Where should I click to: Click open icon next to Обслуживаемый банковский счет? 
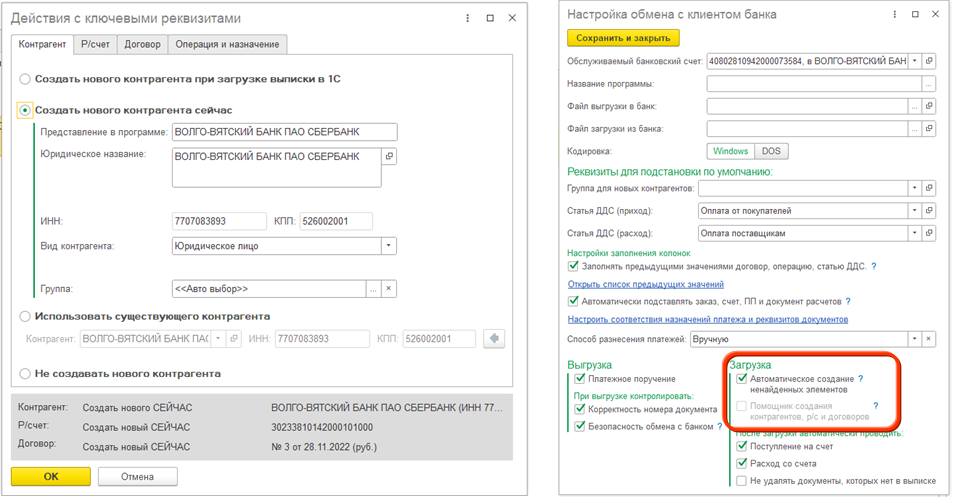[x=929, y=61]
